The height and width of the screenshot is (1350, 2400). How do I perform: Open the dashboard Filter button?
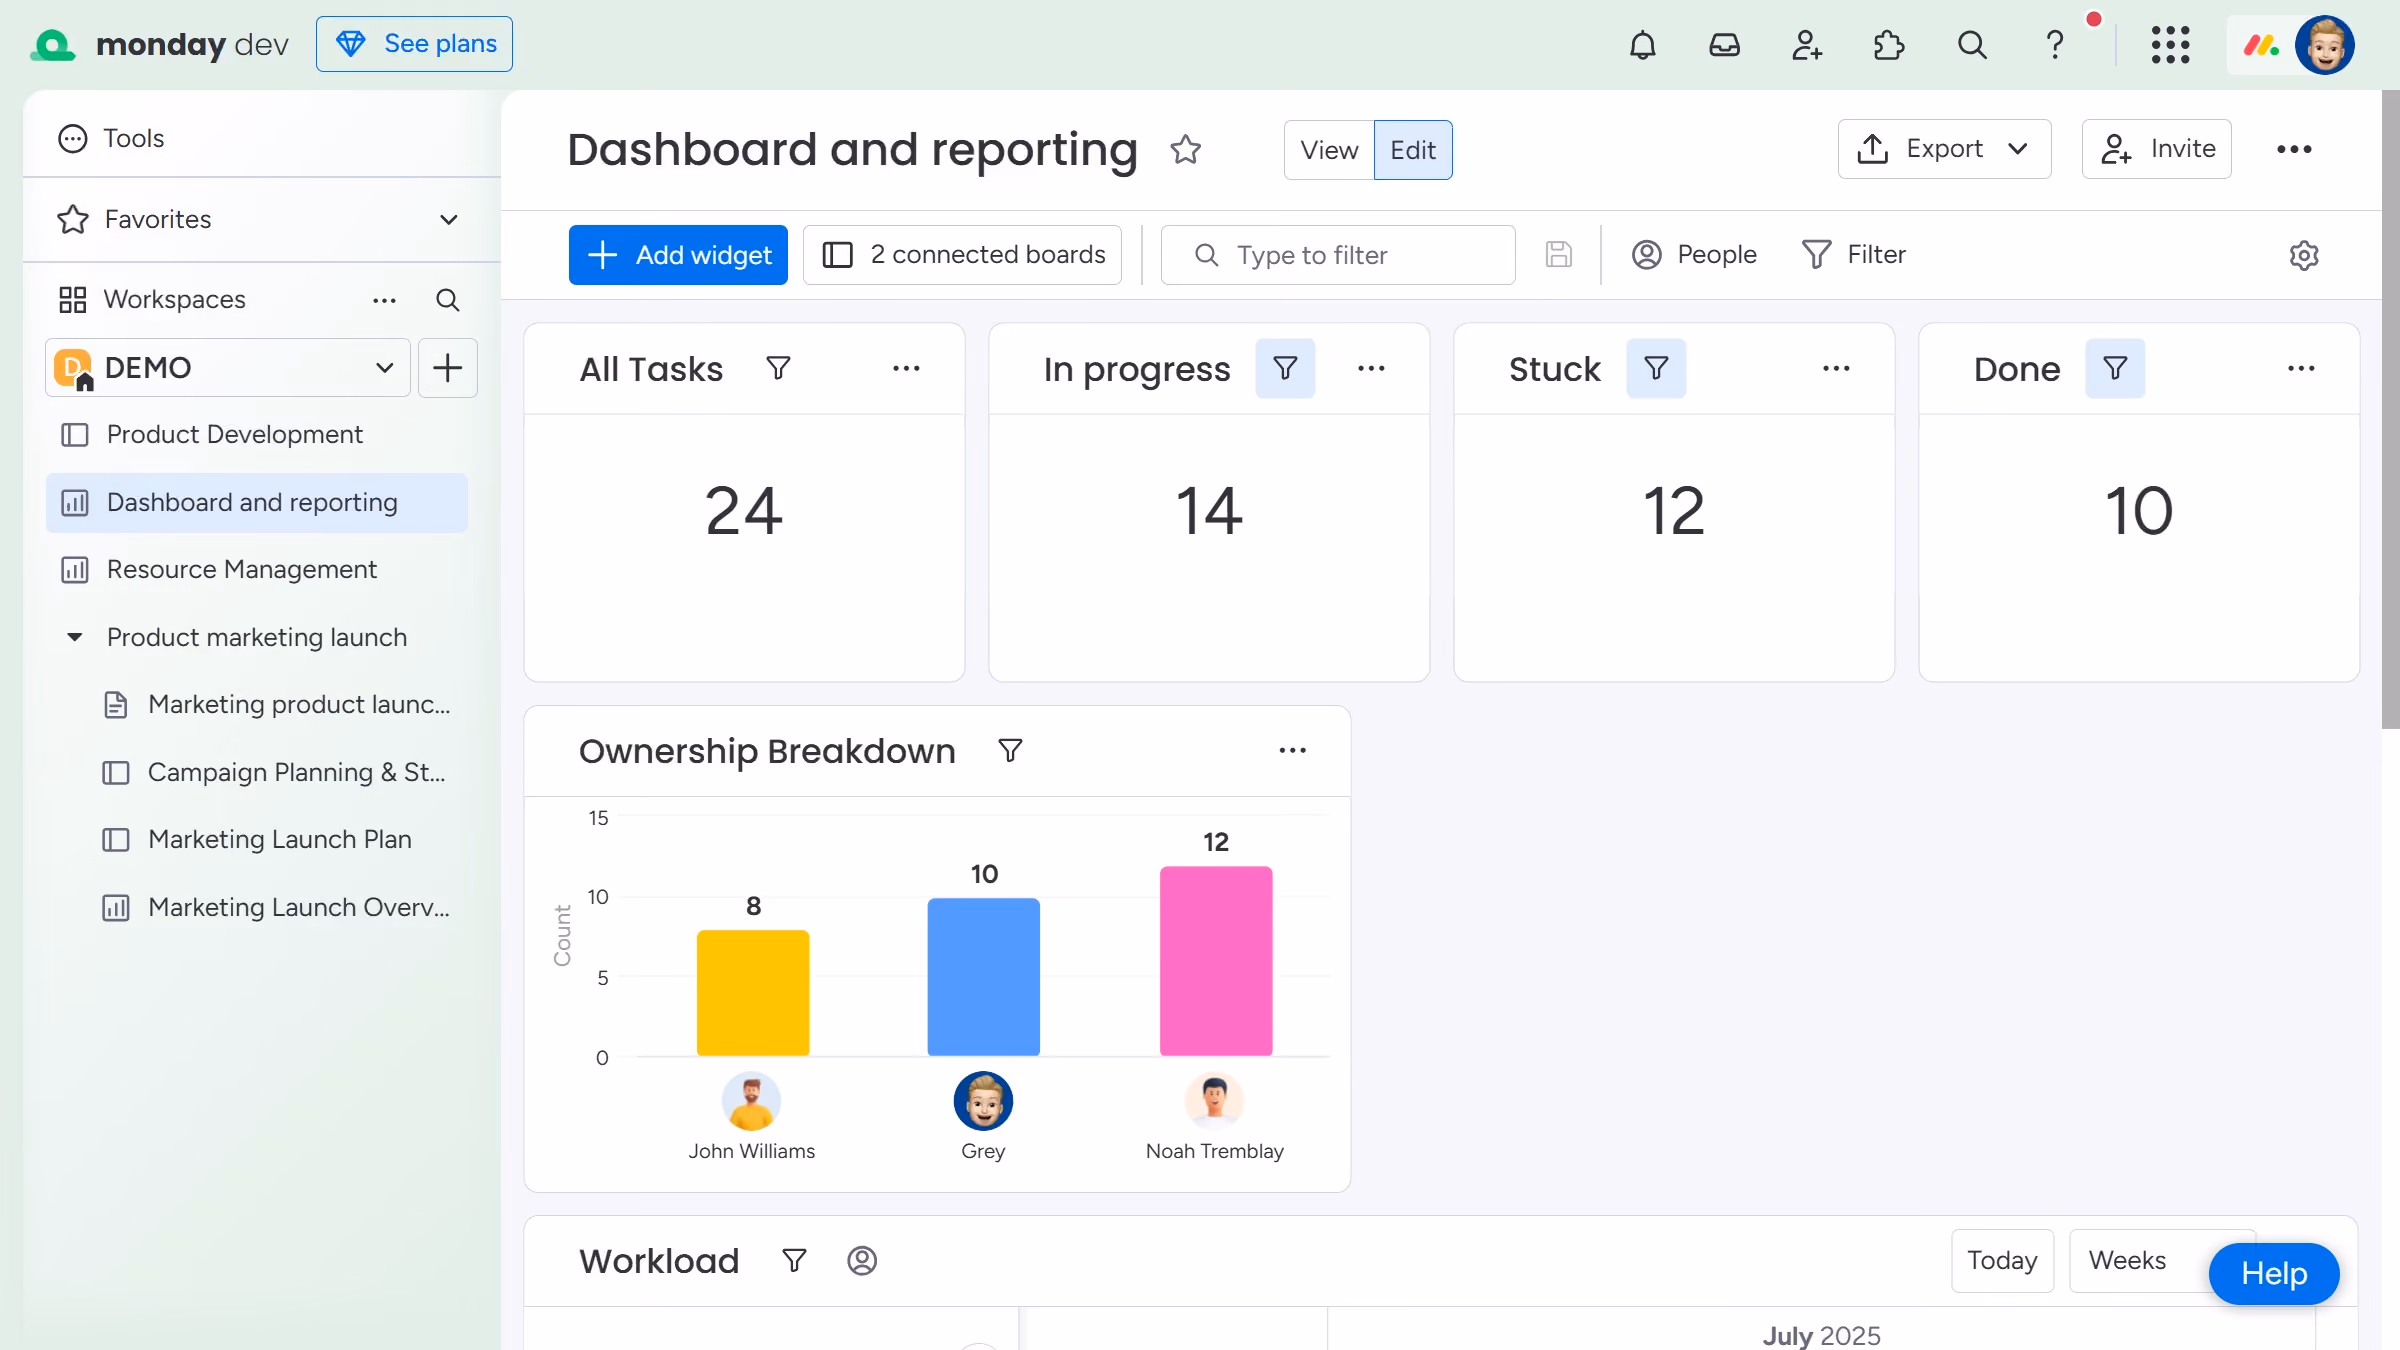(1854, 255)
